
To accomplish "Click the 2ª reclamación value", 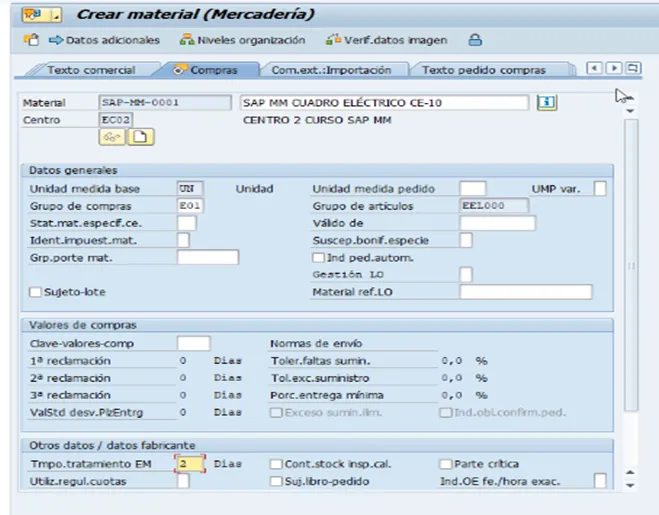I will tap(183, 378).
